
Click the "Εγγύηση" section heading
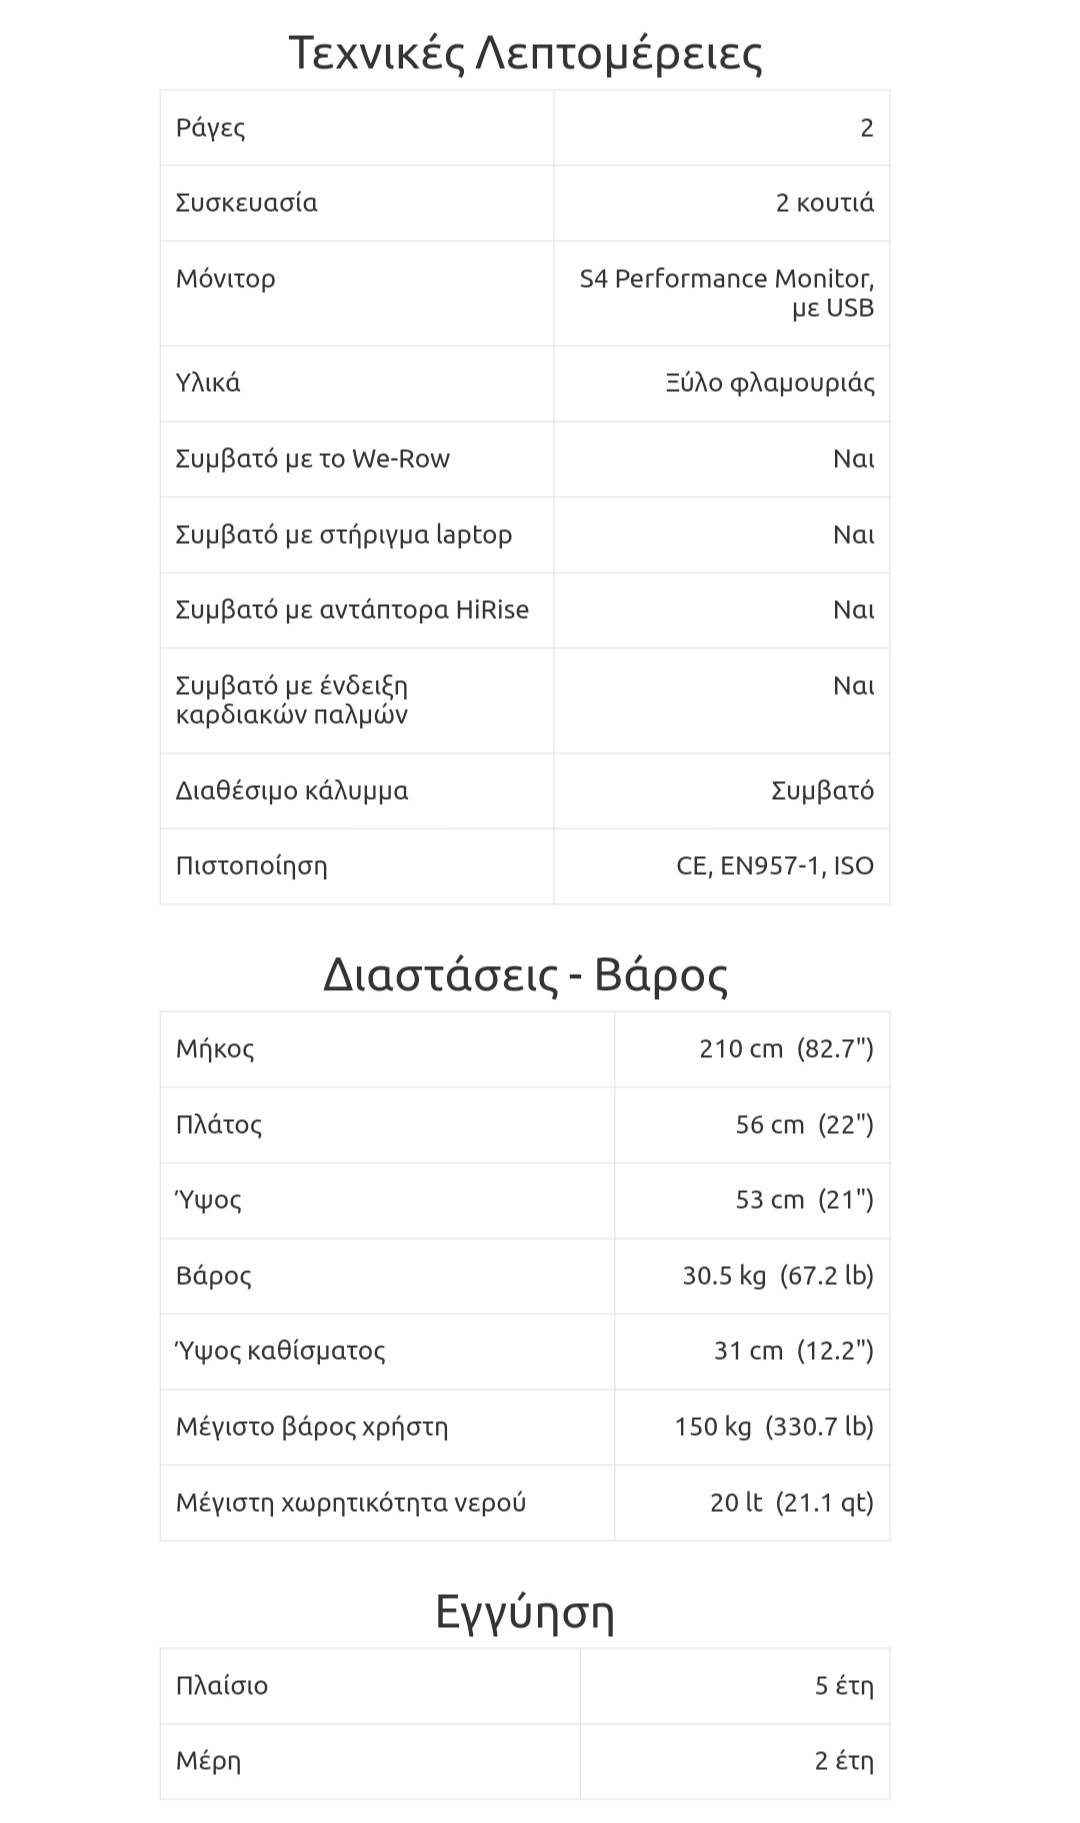click(525, 1611)
